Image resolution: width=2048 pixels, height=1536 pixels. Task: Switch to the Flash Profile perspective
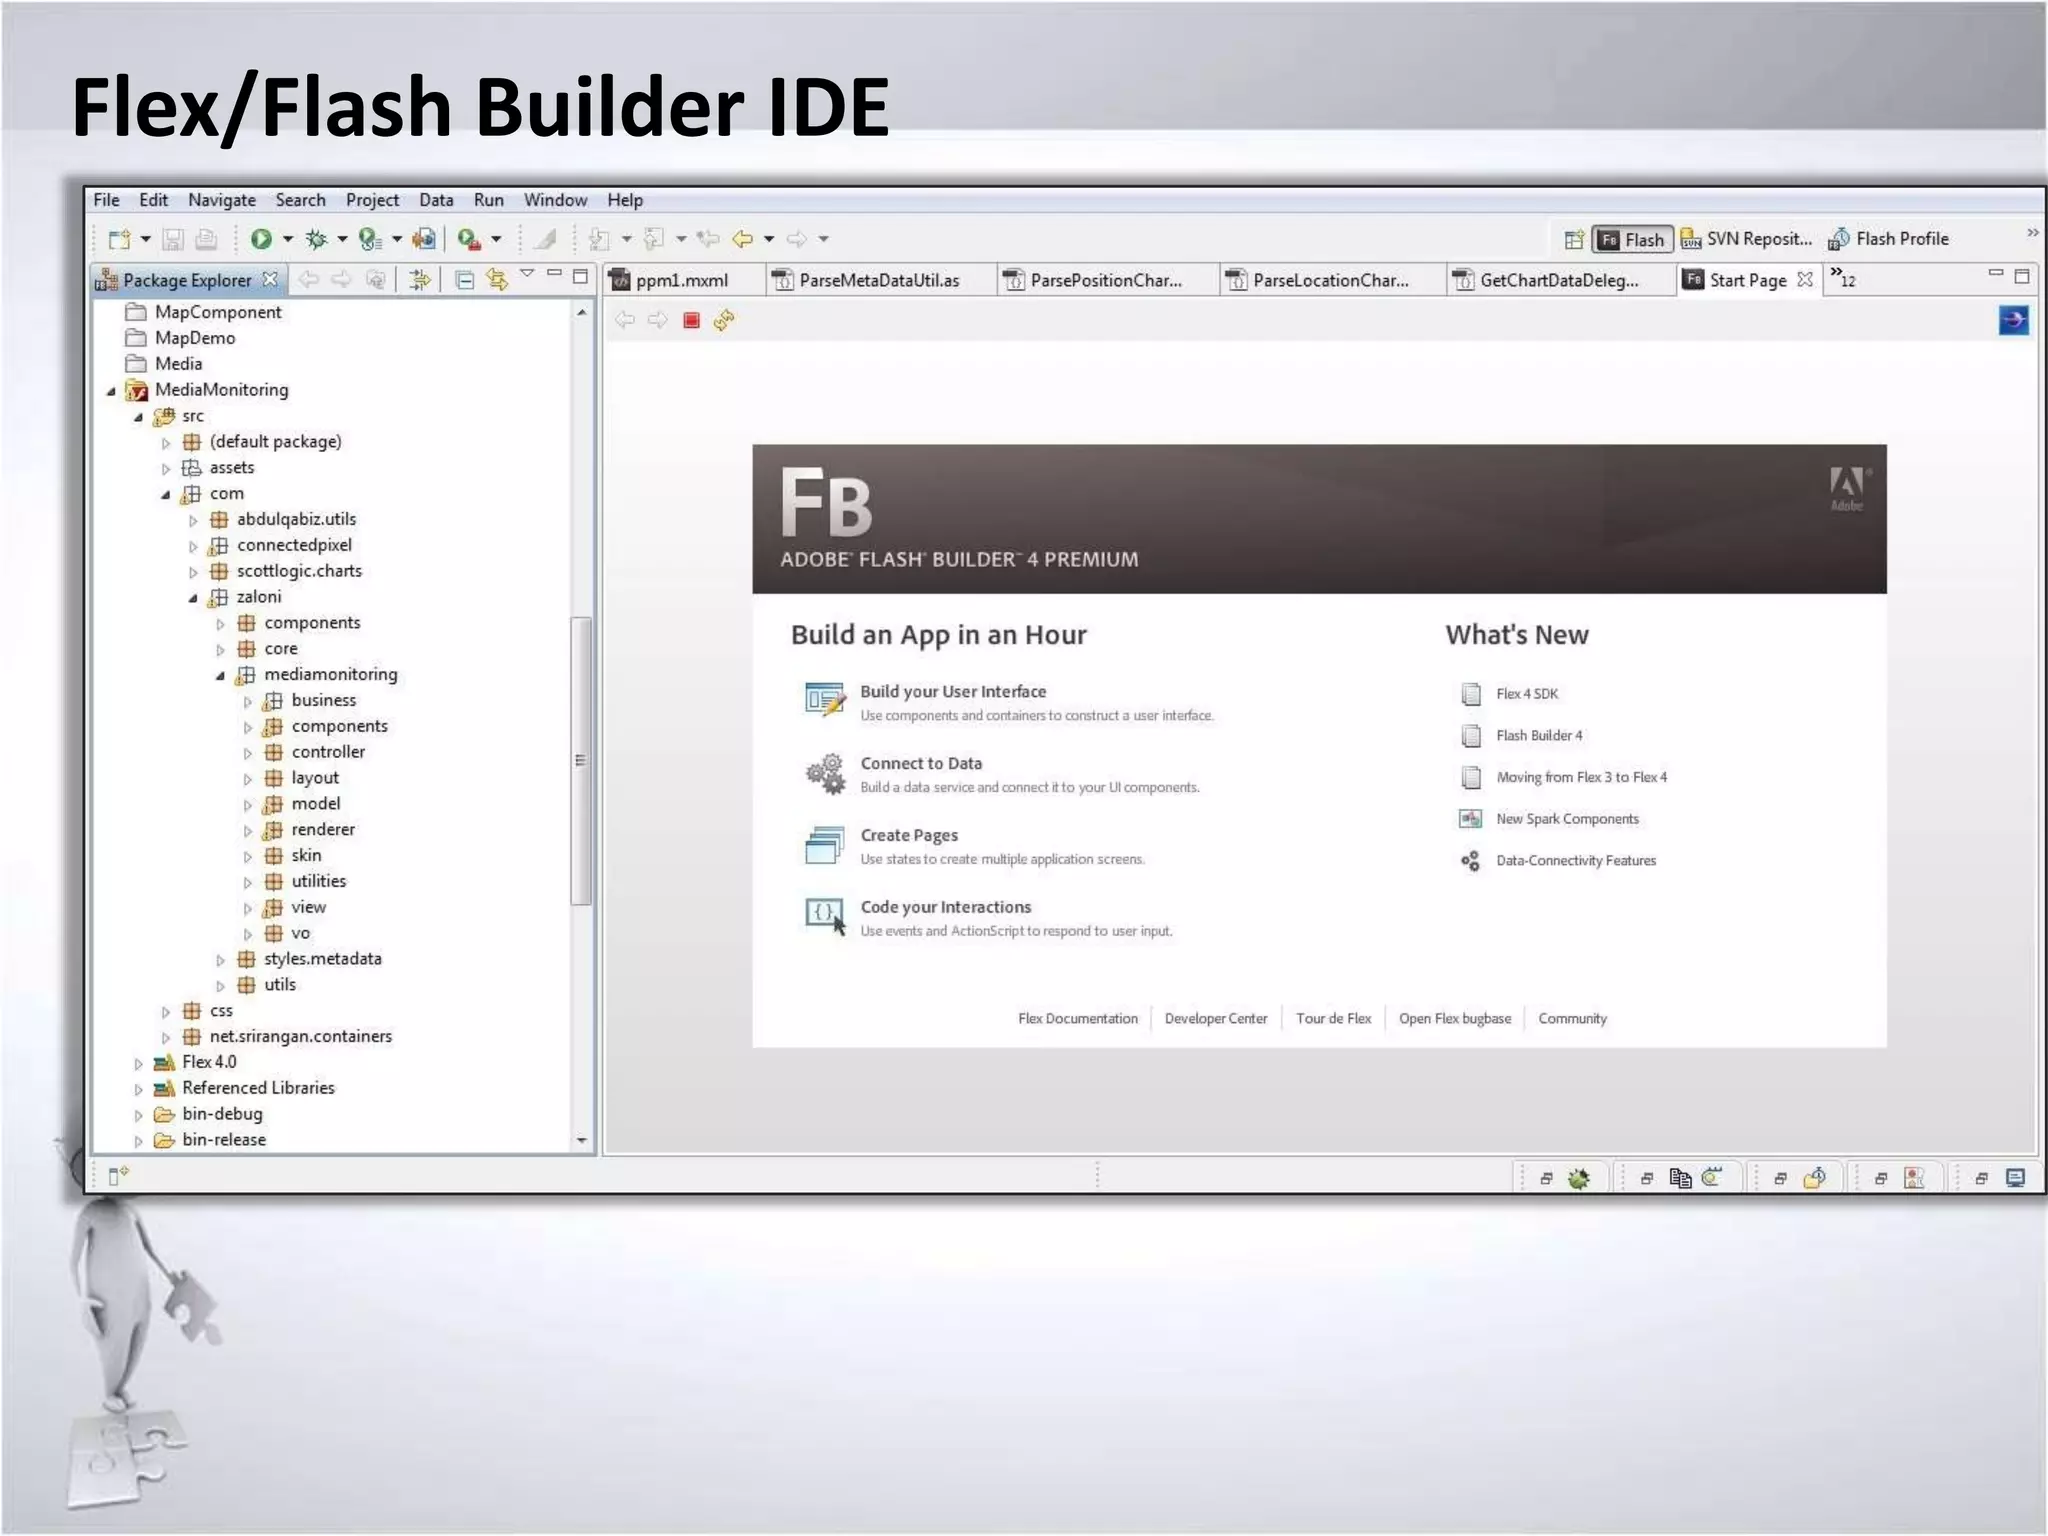(1889, 239)
